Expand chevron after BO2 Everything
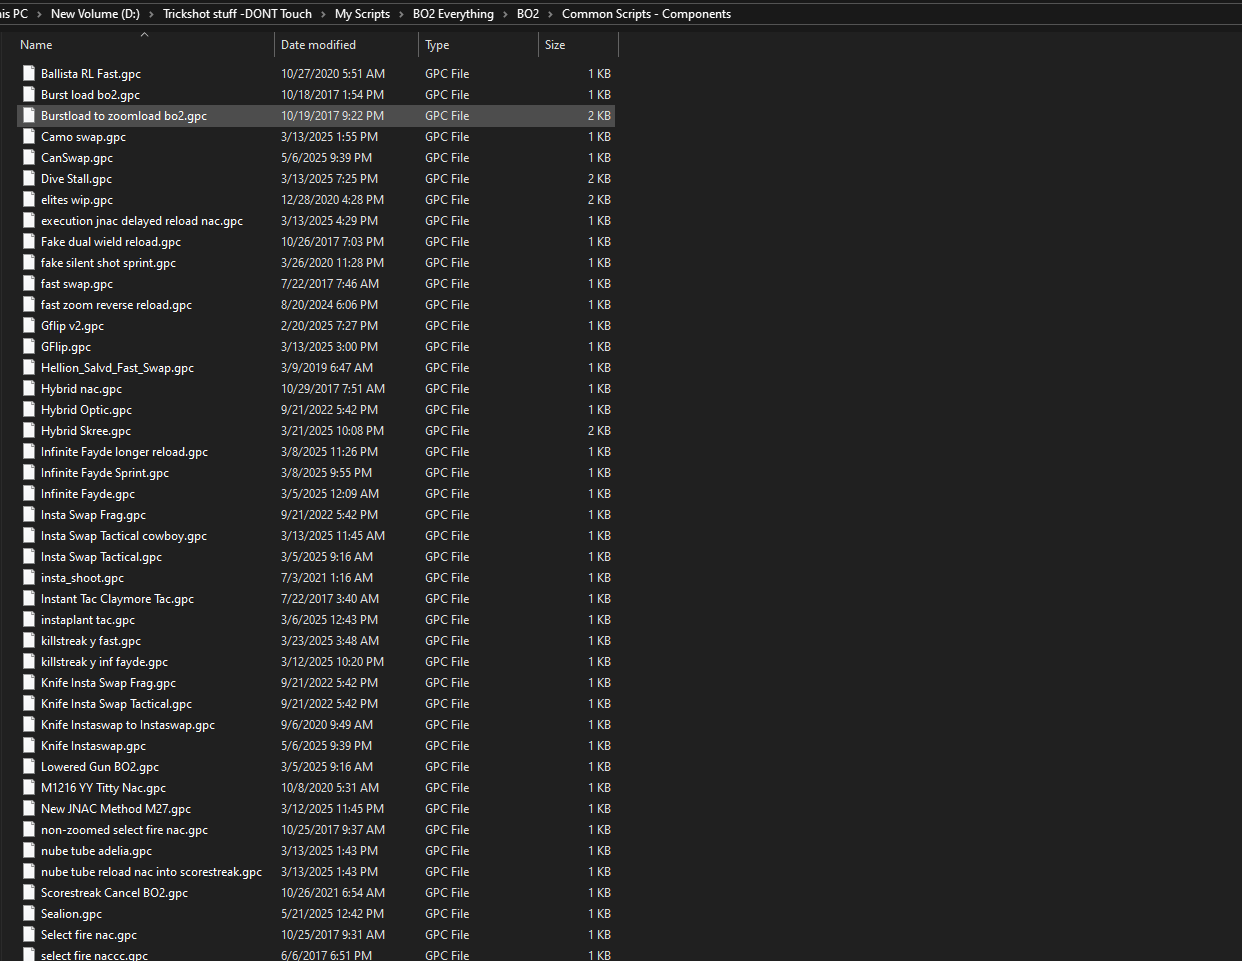This screenshot has width=1242, height=961. pyautogui.click(x=506, y=14)
